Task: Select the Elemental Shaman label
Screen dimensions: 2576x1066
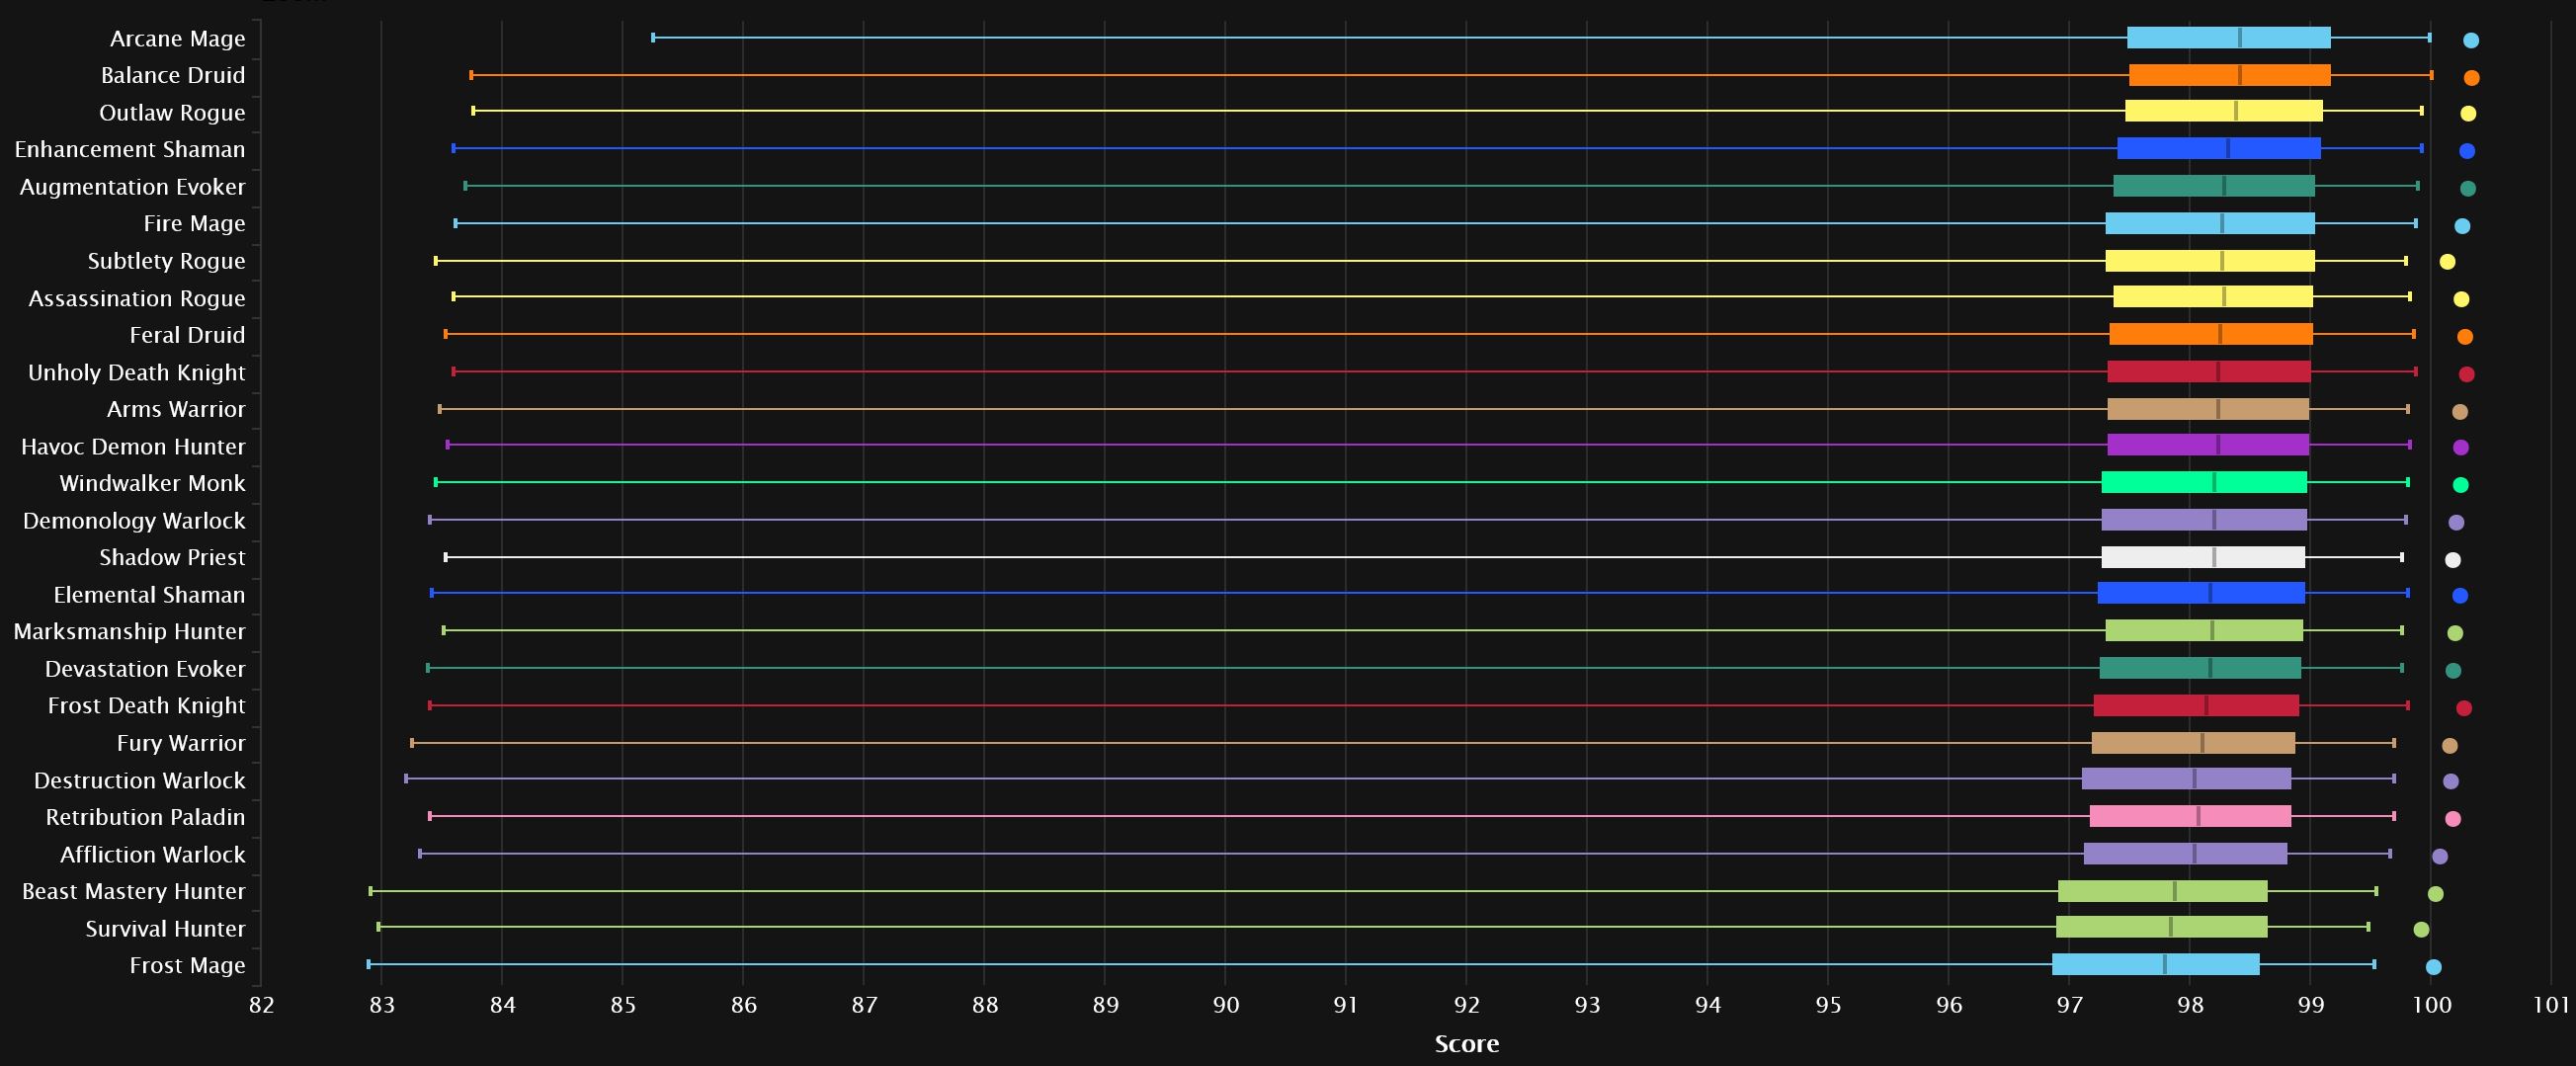Action: point(149,595)
